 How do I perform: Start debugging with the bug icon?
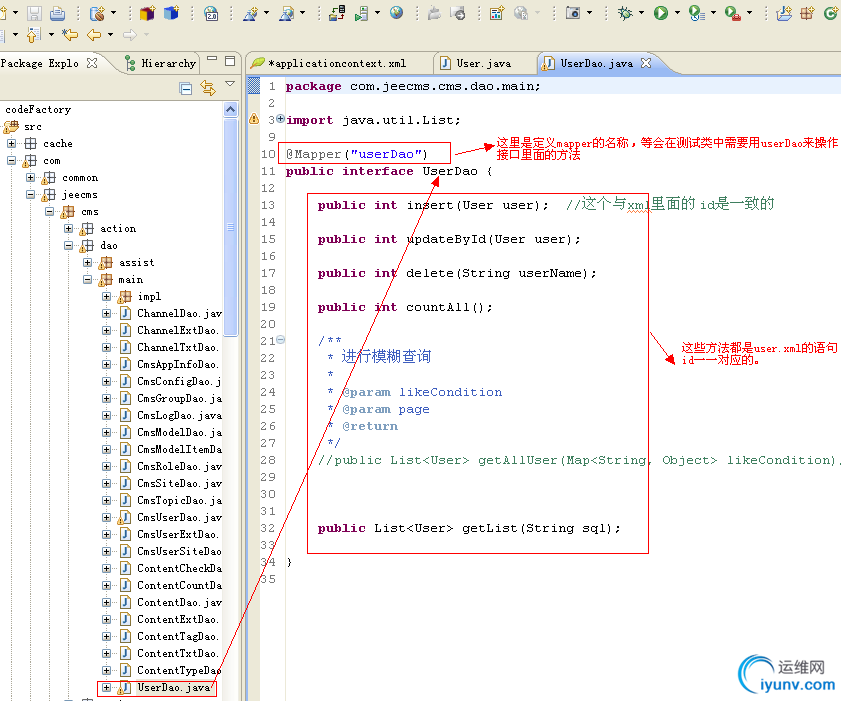click(625, 13)
